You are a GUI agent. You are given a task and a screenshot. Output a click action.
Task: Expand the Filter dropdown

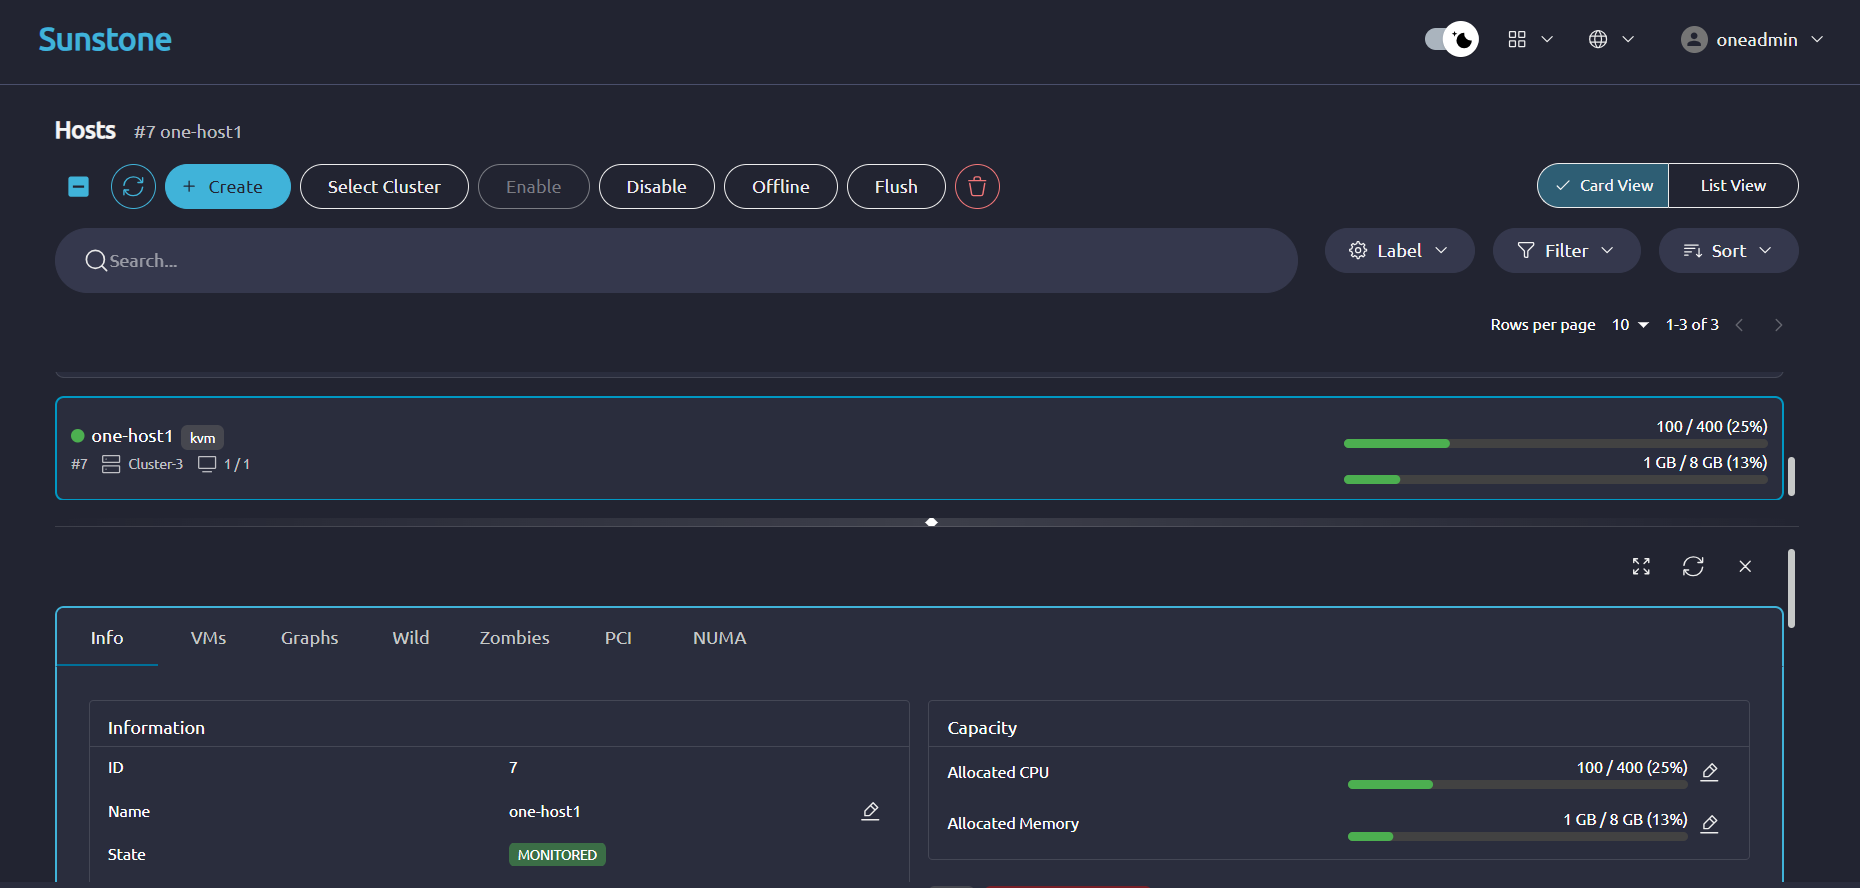1566,251
